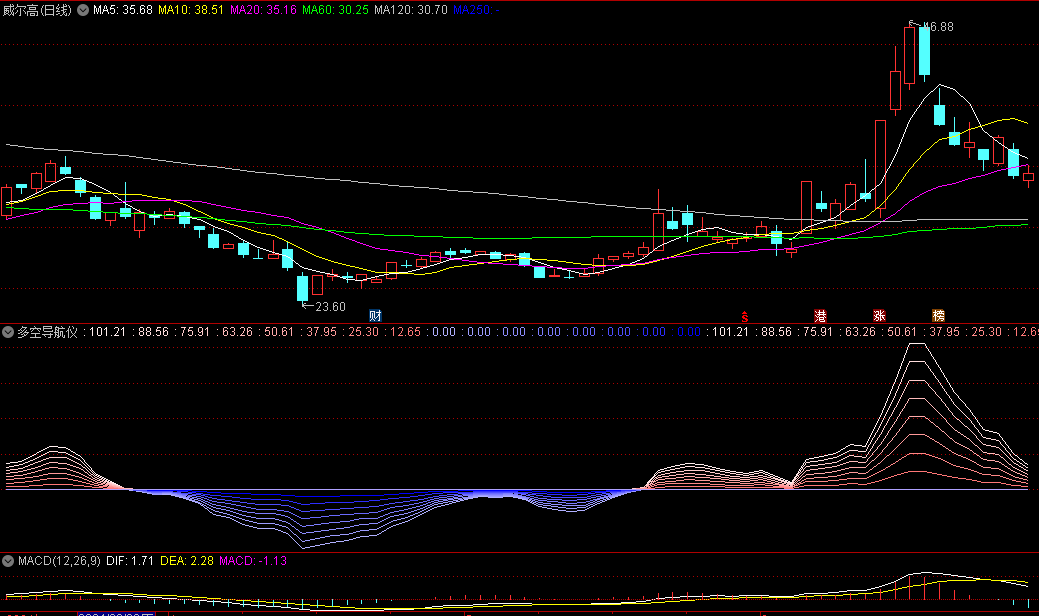Select the MA5: 35.68 label
This screenshot has width=1039, height=616.
pos(122,10)
